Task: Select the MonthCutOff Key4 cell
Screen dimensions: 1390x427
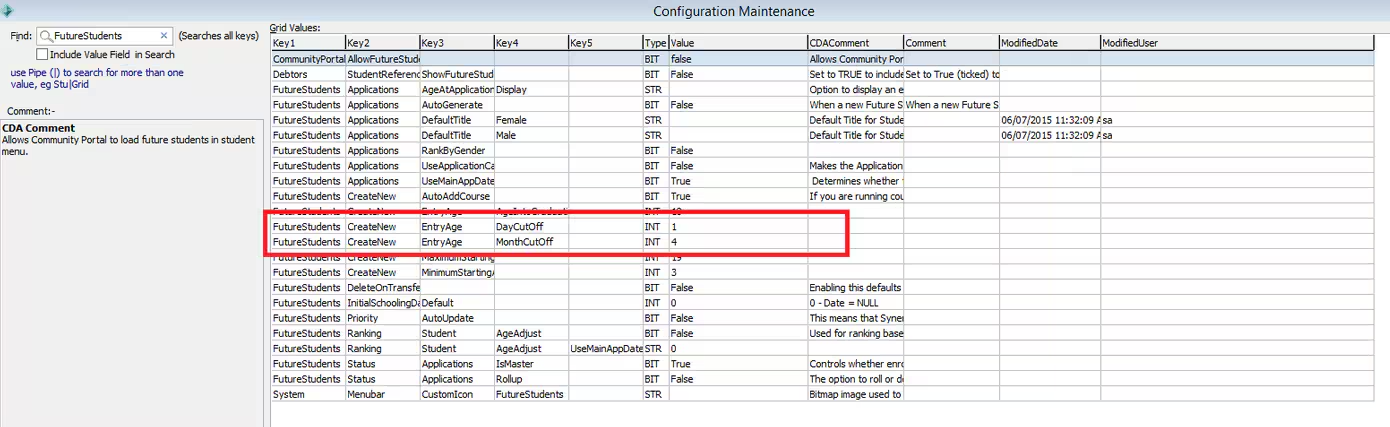Action: pyautogui.click(x=531, y=242)
